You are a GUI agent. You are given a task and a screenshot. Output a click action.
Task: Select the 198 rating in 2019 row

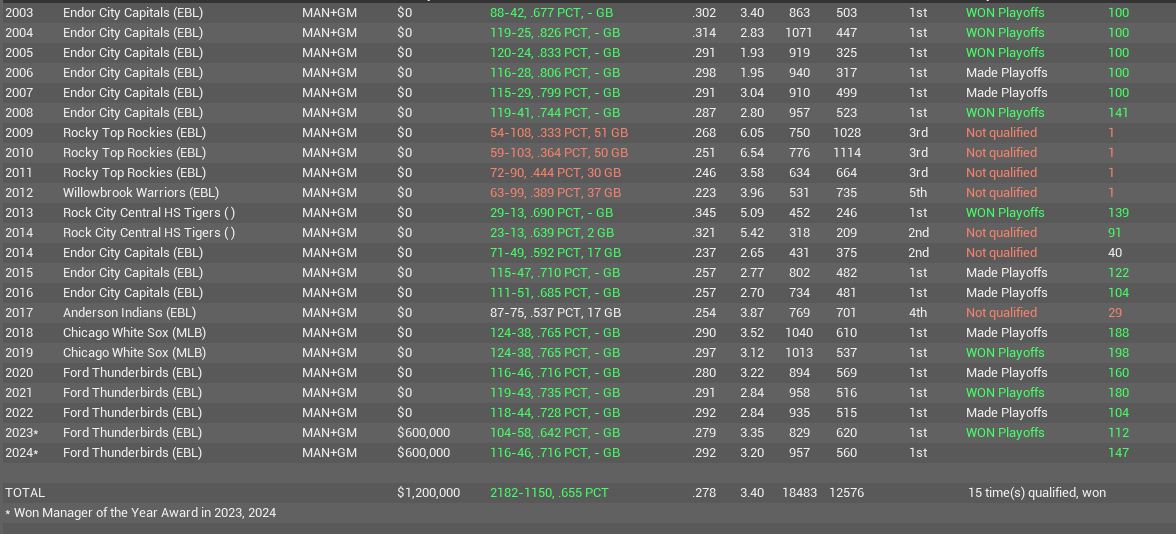(1118, 352)
